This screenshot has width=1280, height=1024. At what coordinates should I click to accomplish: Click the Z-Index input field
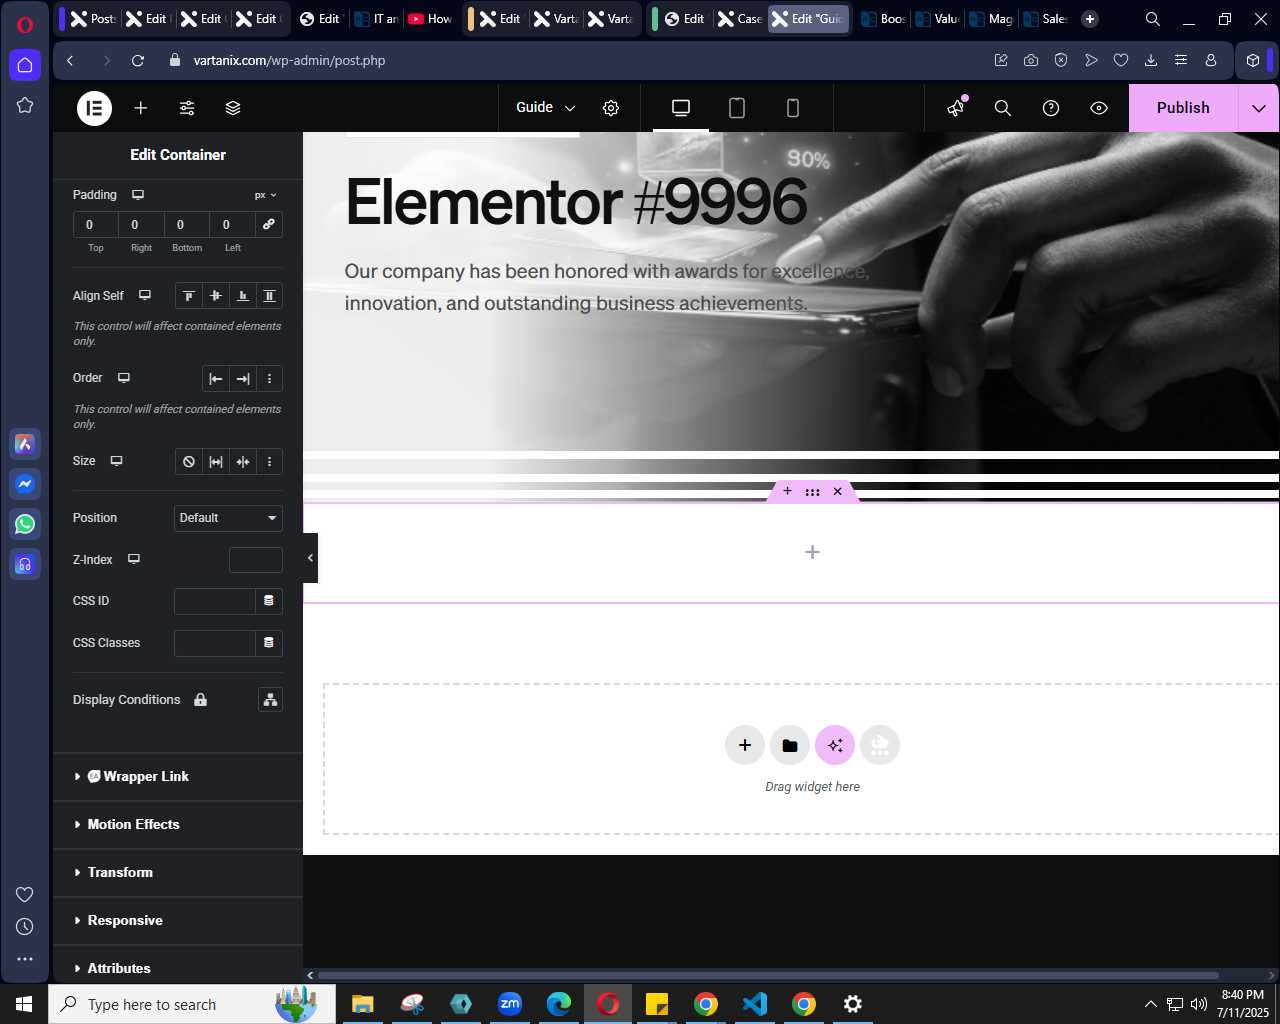[256, 560]
